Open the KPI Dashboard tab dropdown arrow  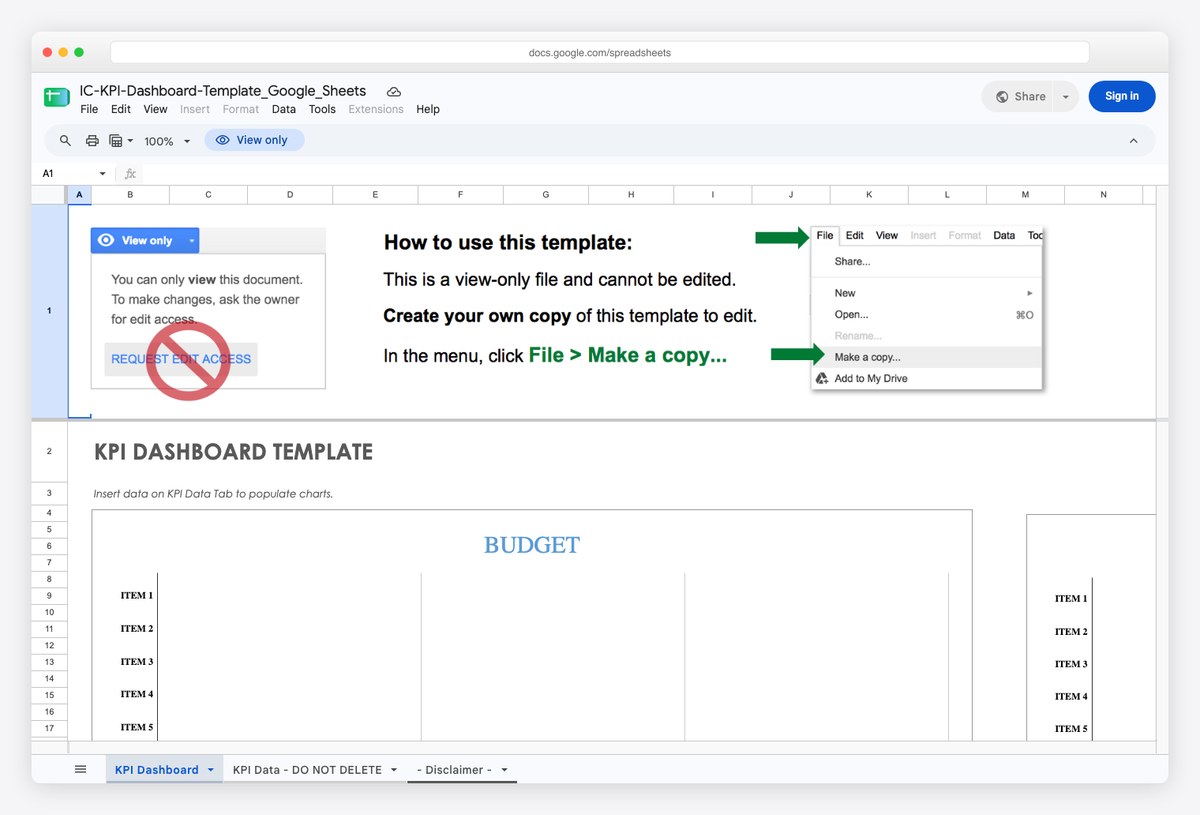[211, 770]
